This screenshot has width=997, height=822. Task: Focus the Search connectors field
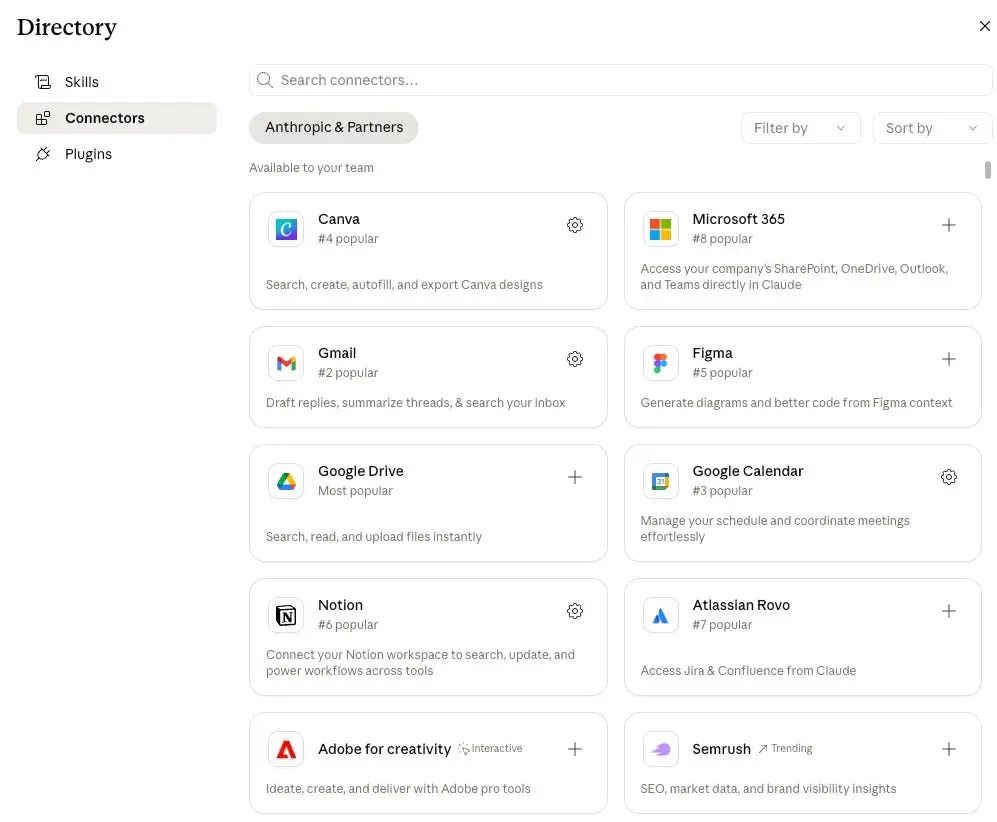click(x=621, y=80)
